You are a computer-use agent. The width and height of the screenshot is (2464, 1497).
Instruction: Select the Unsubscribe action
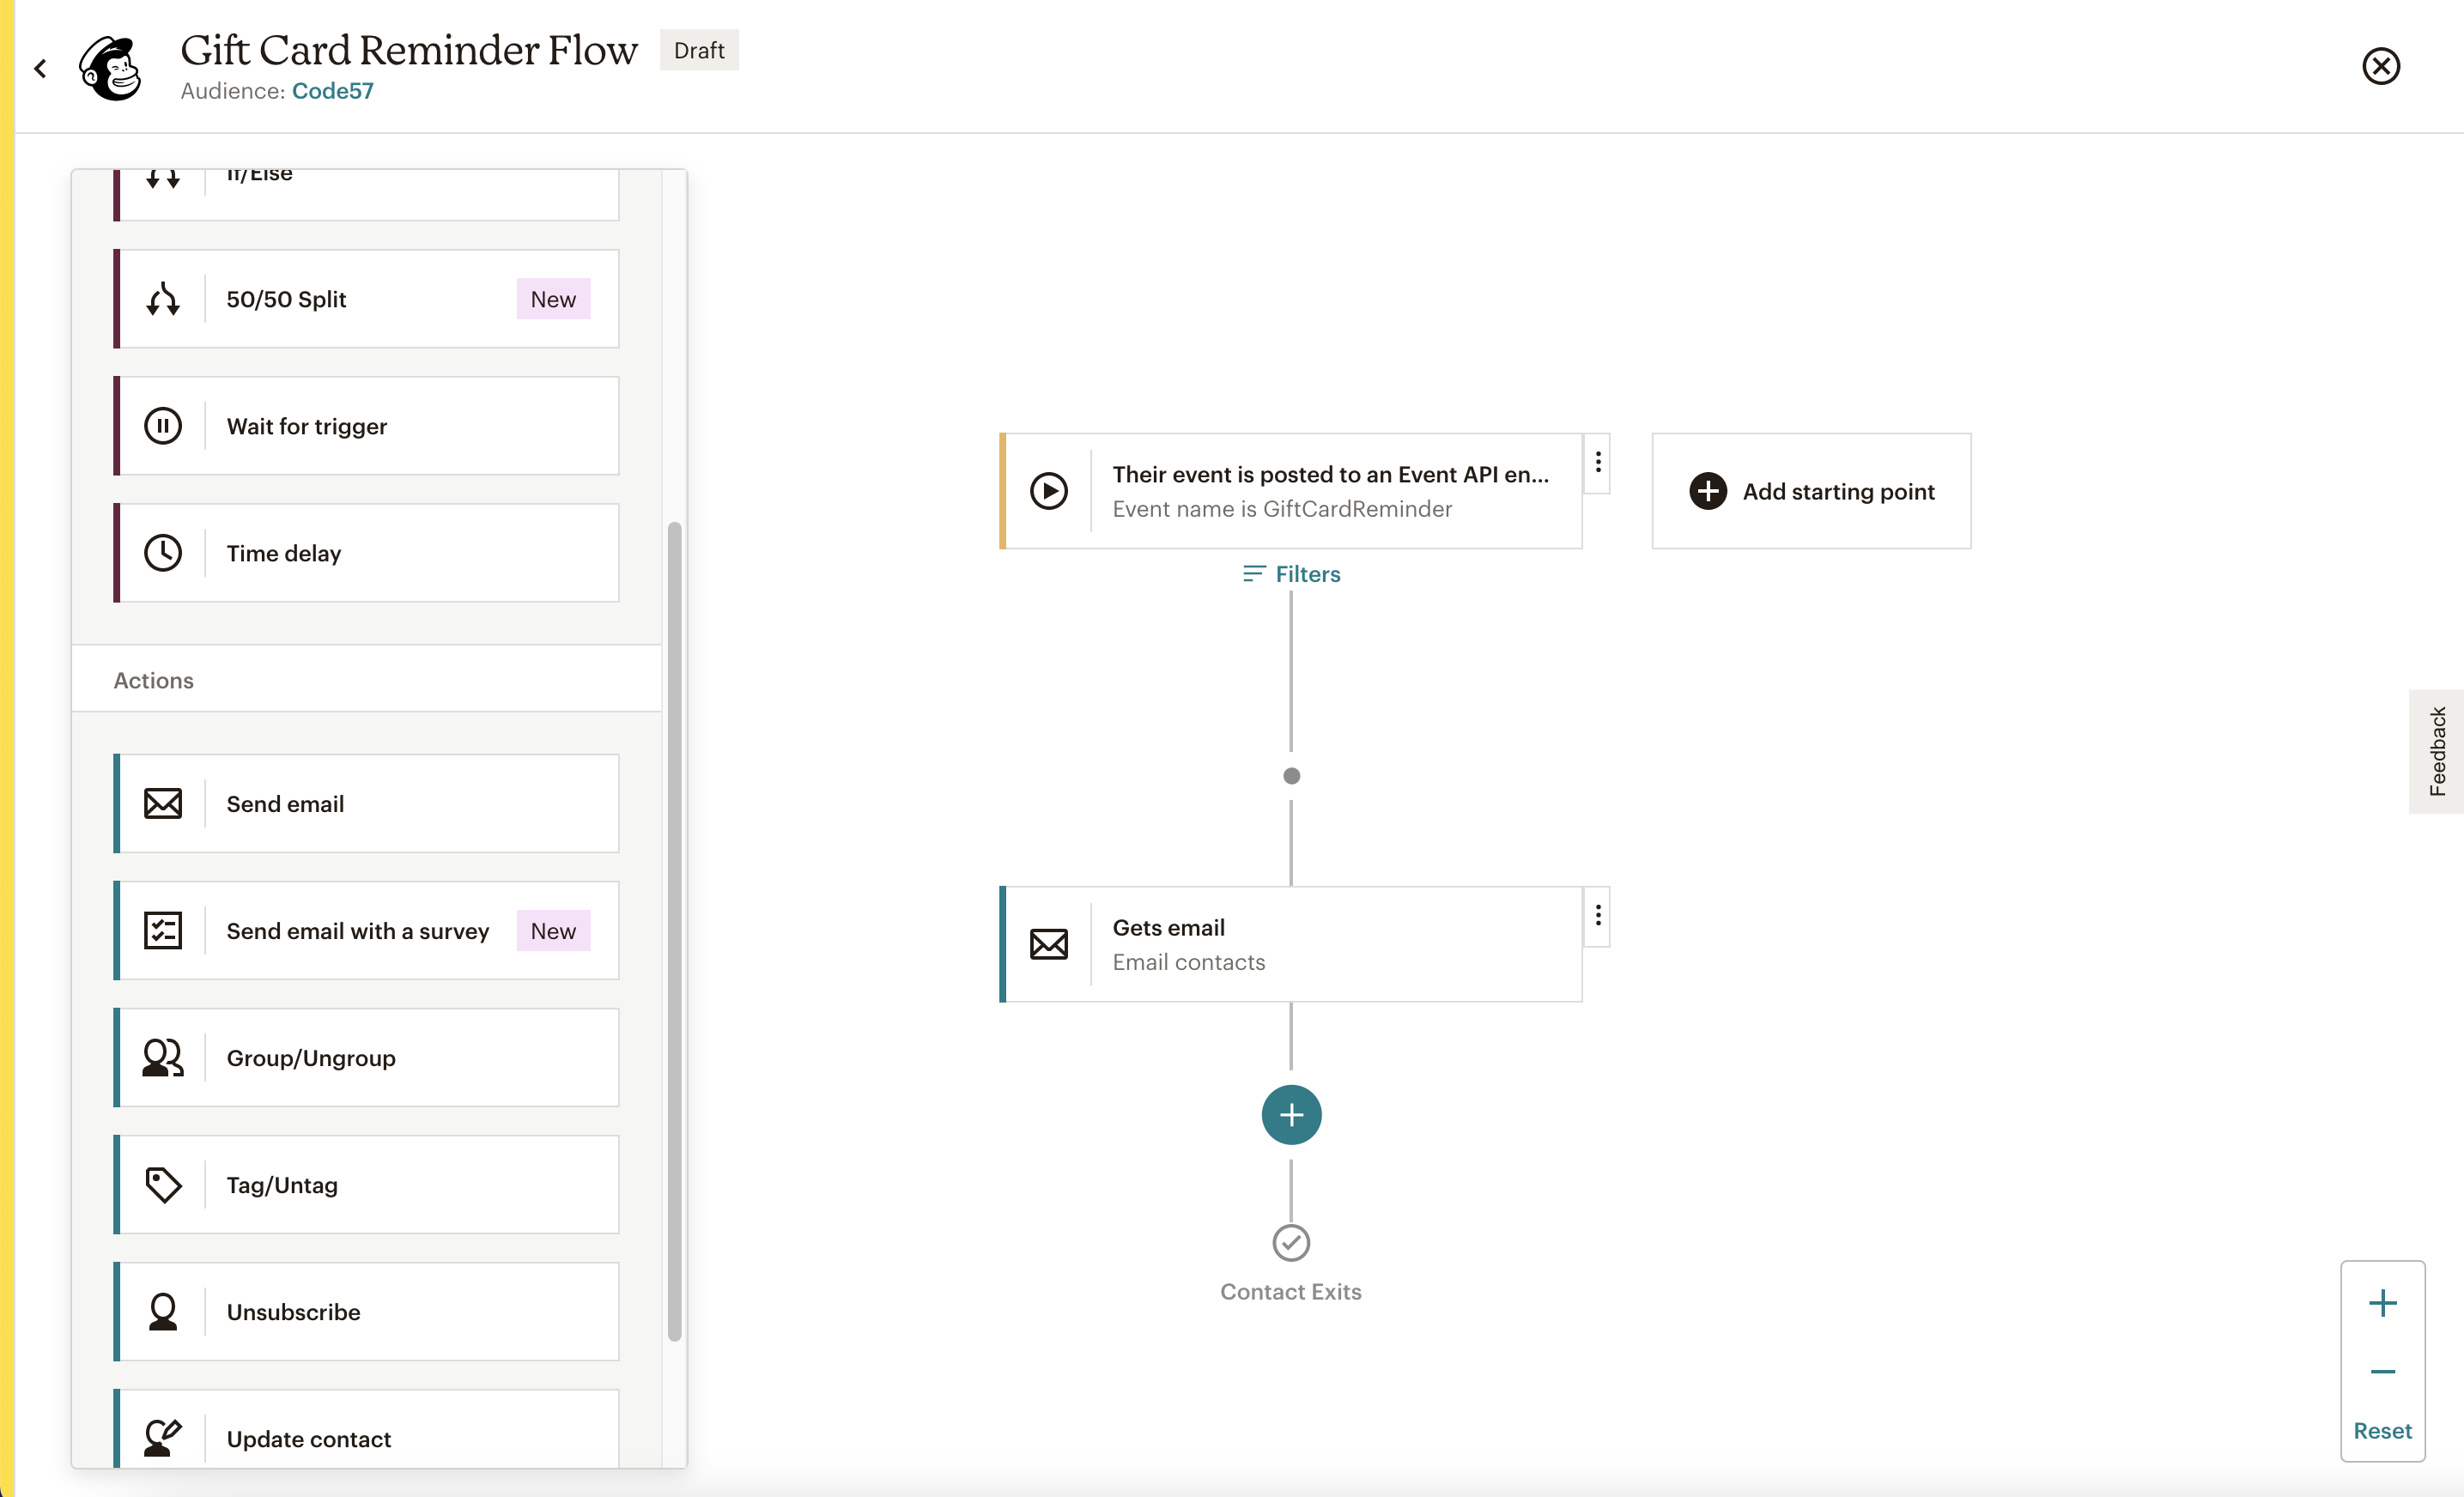point(366,1312)
